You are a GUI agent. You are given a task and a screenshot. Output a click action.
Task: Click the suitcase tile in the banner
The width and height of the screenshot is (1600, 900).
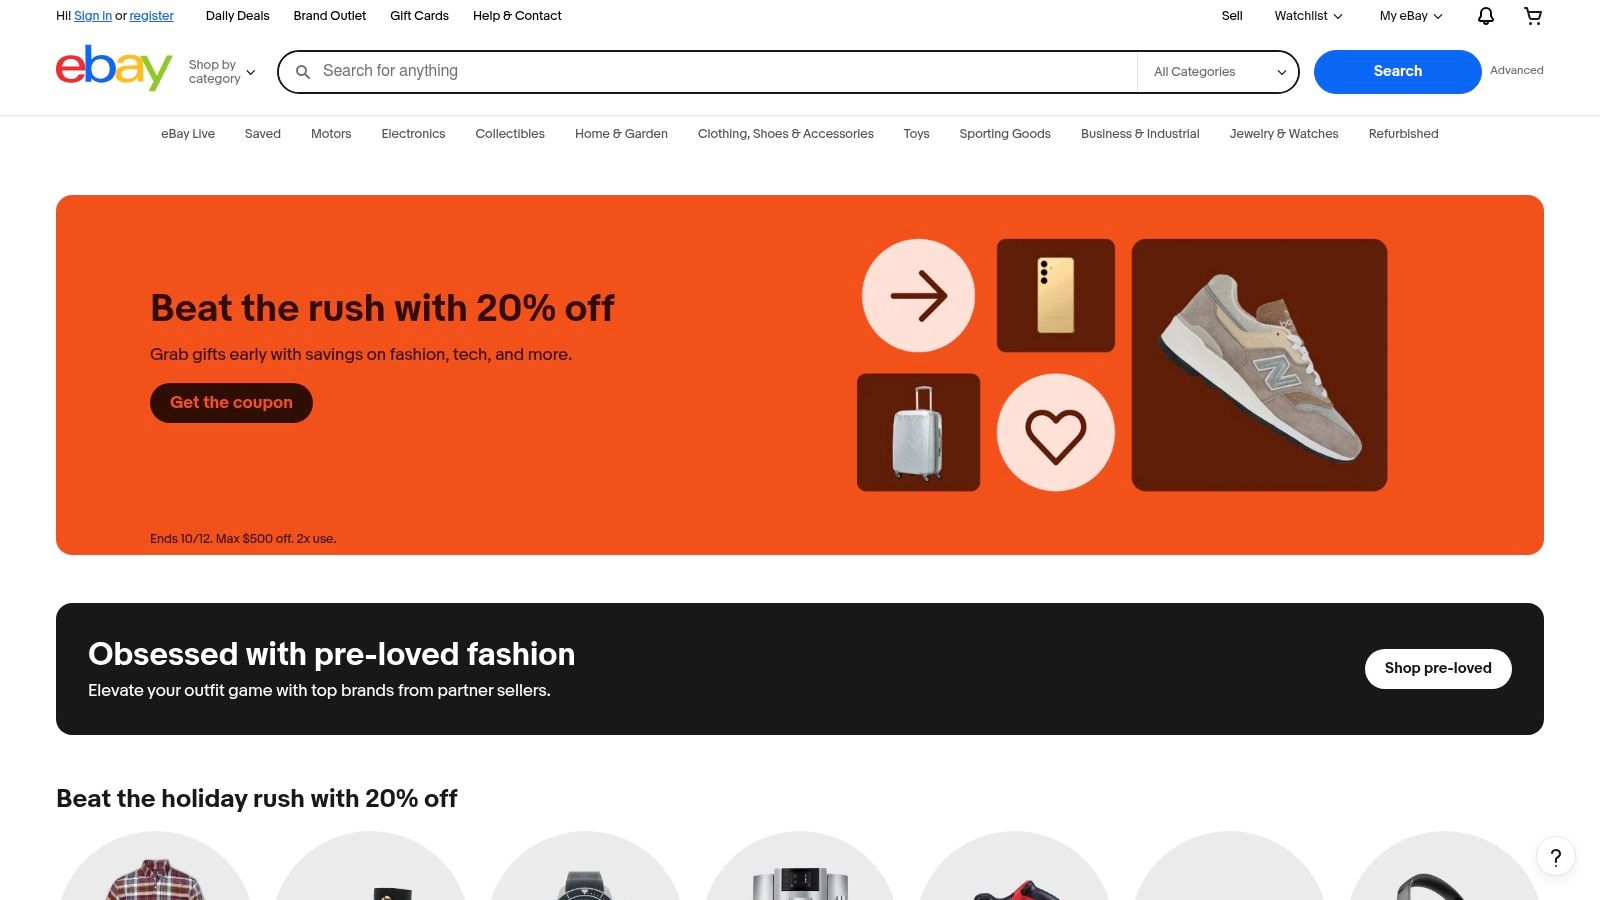coord(918,433)
